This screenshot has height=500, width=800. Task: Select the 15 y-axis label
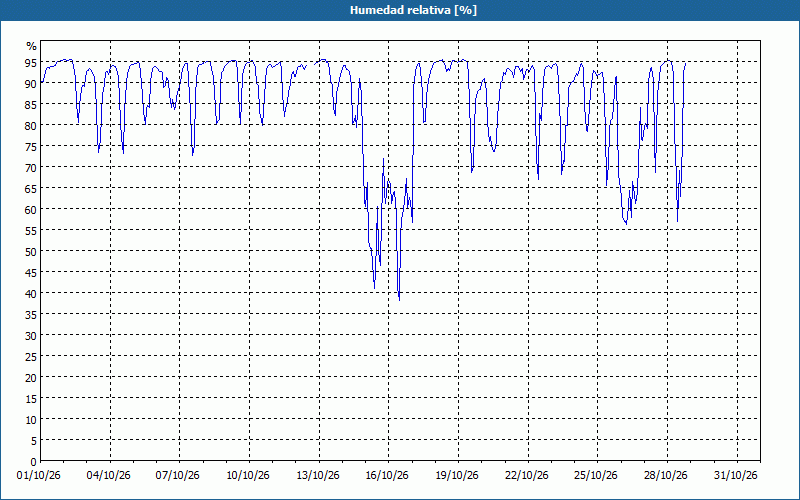pos(31,398)
